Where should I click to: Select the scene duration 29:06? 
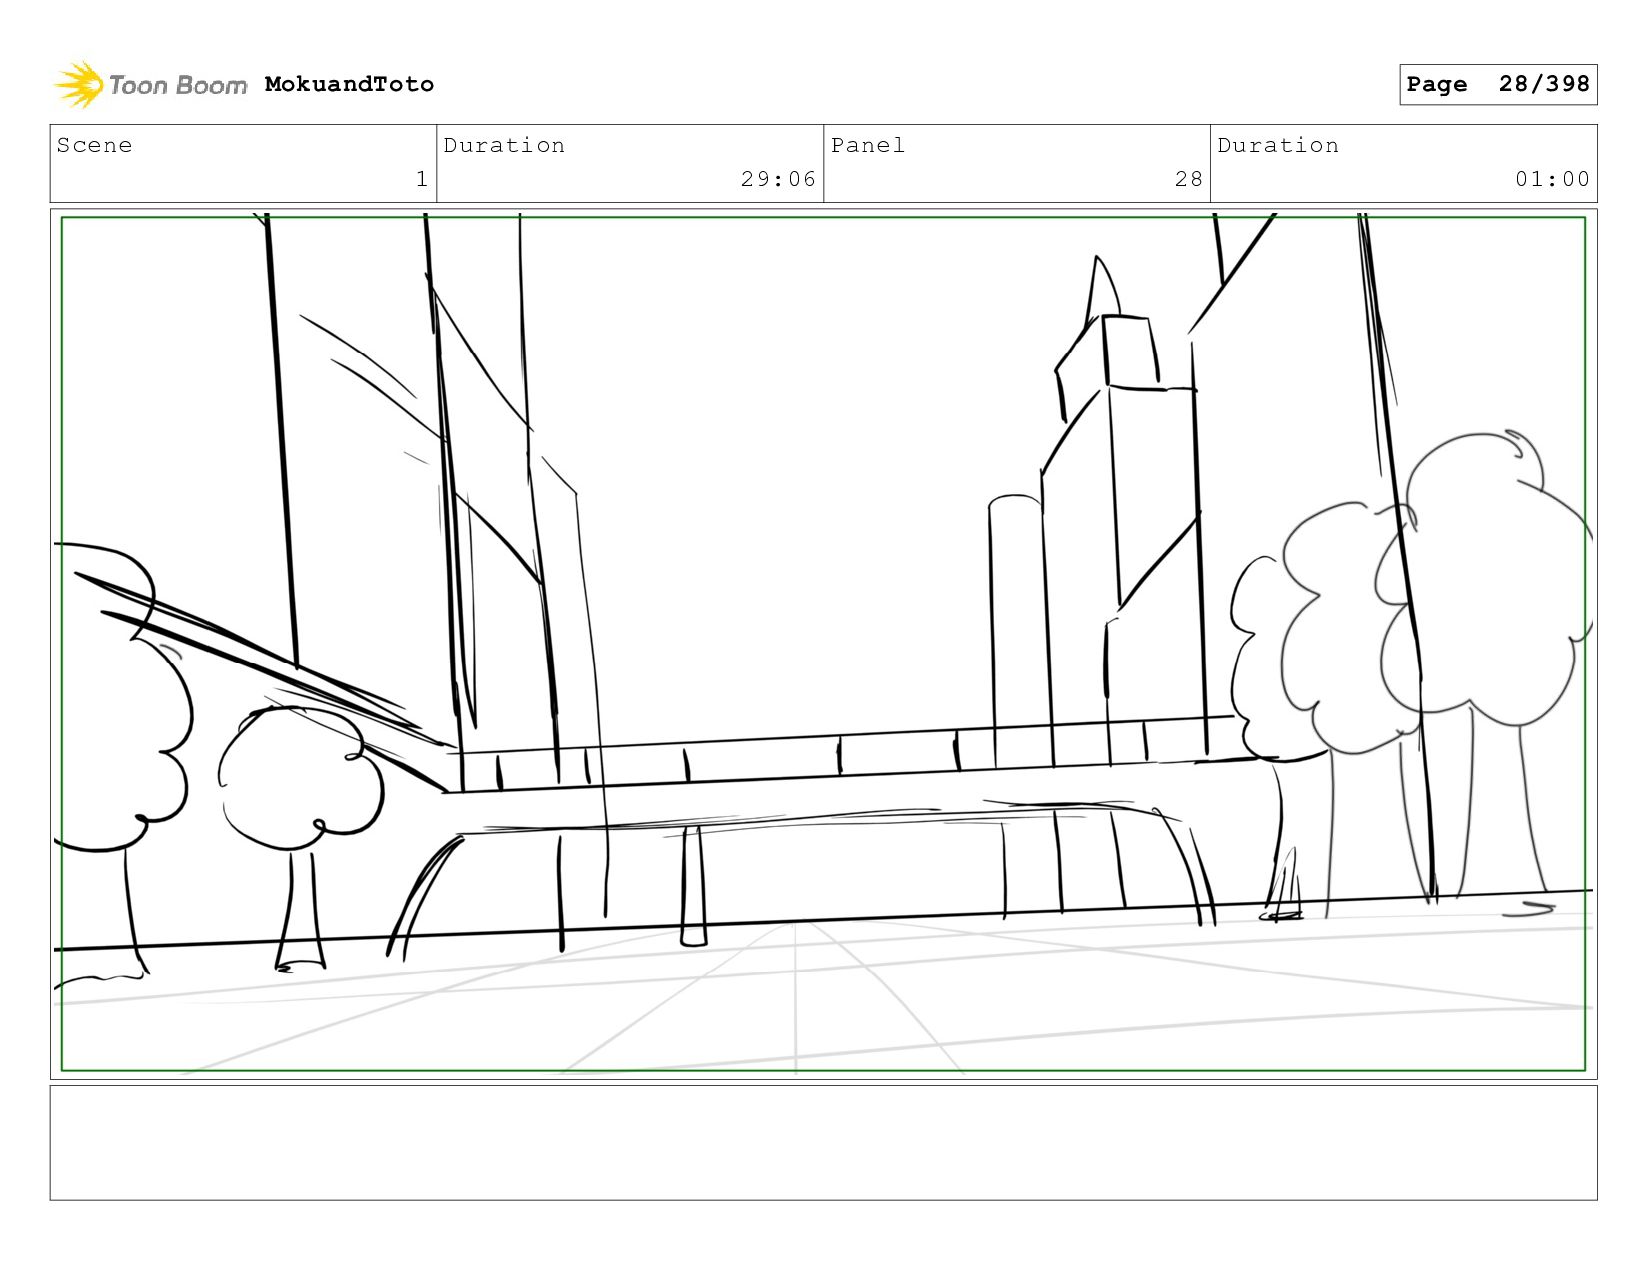778,179
